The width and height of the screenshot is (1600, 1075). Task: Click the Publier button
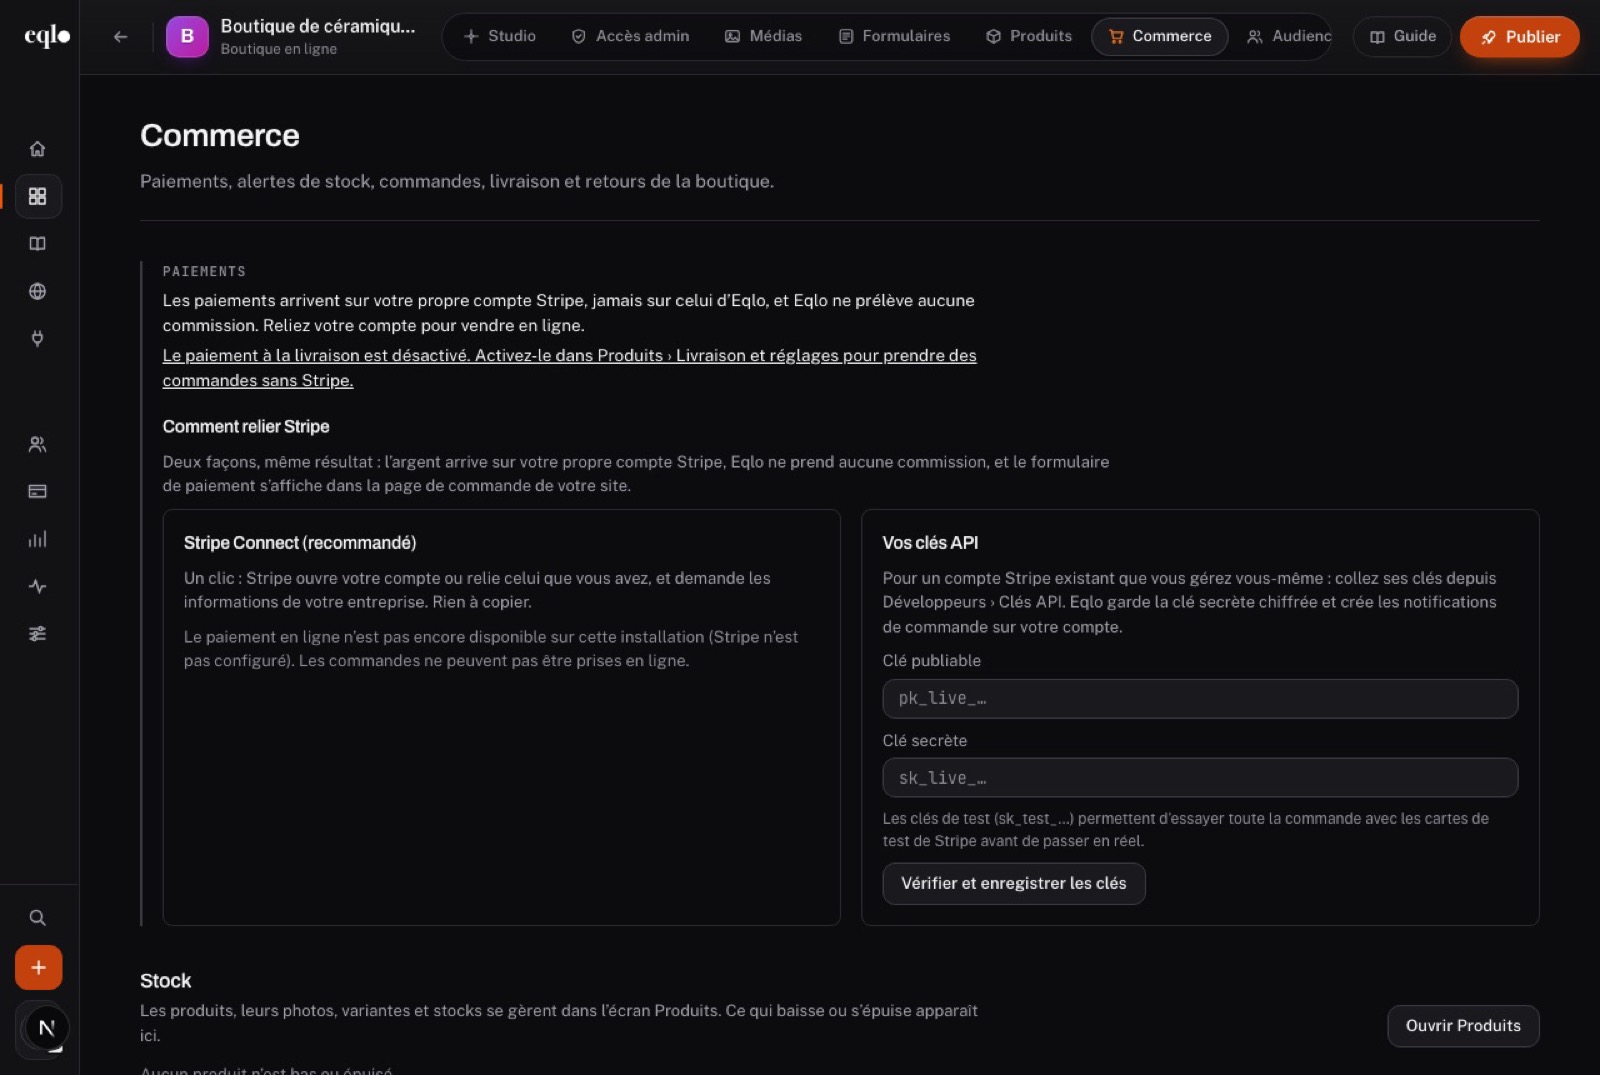(x=1519, y=37)
